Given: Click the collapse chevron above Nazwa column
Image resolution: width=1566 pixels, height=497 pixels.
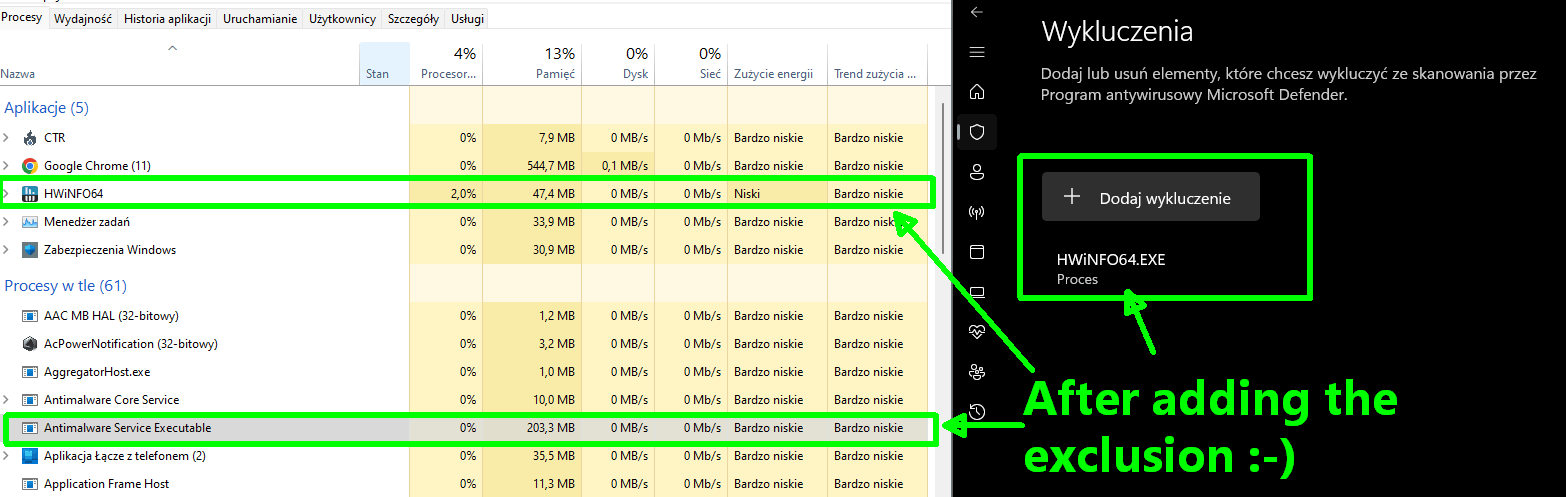Looking at the screenshot, I should point(172,48).
